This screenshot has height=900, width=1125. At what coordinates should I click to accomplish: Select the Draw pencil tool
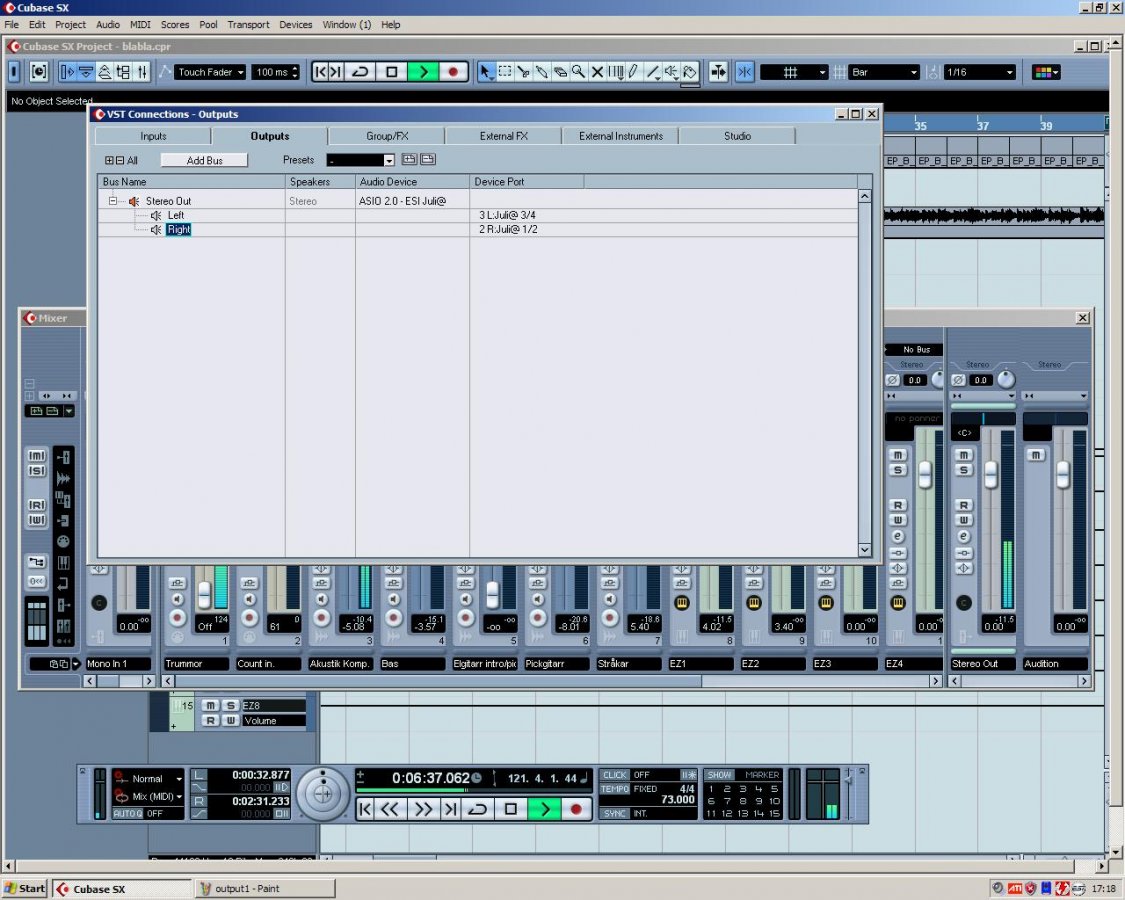(634, 72)
